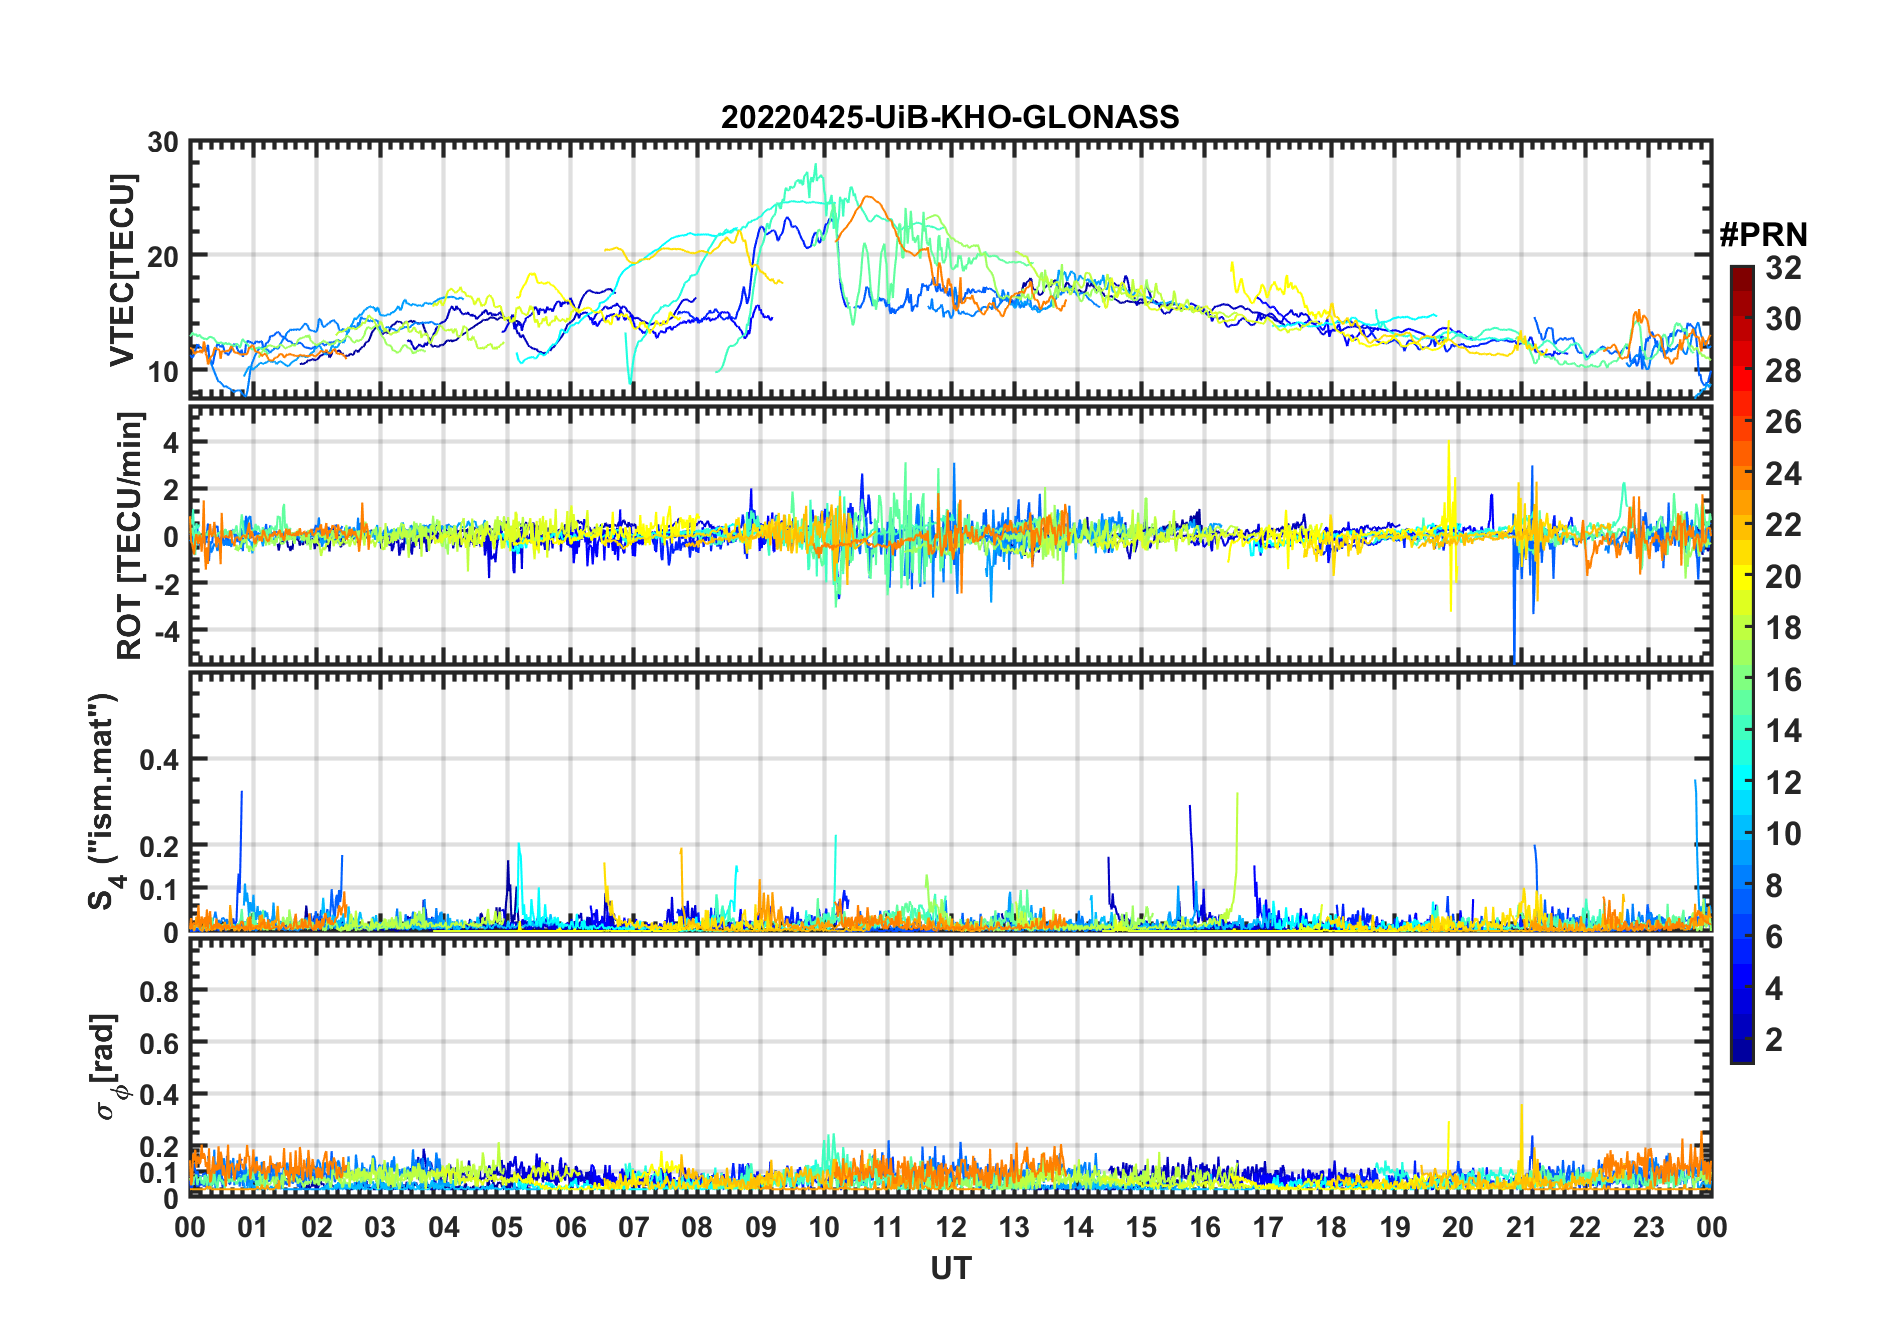The image size is (1902, 1330).
Task: Select the UT x-axis label
Action: [950, 1269]
